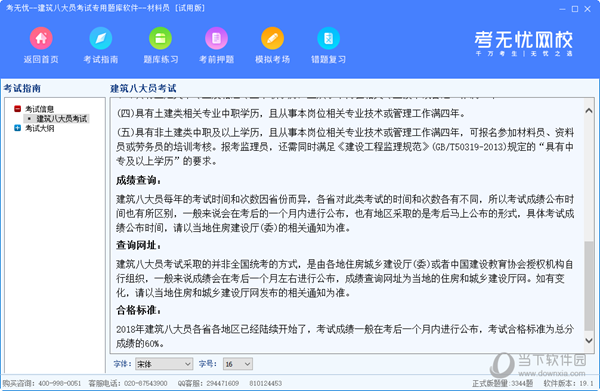Click the 考试大纲 label in tree

coord(39,128)
